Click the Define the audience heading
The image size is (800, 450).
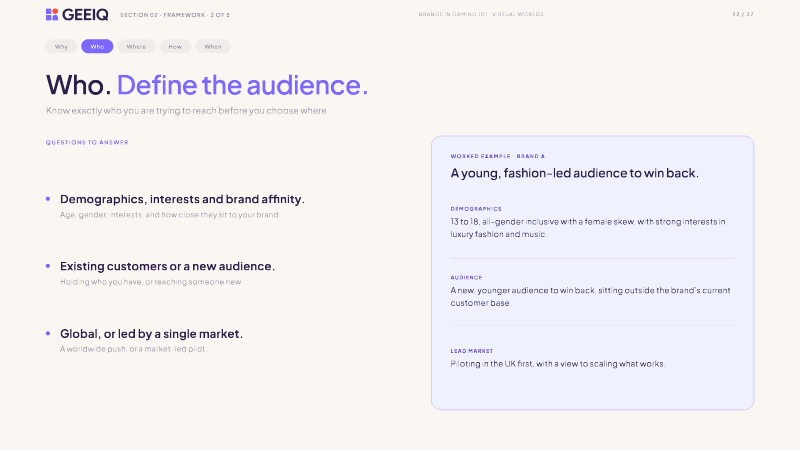(x=242, y=85)
